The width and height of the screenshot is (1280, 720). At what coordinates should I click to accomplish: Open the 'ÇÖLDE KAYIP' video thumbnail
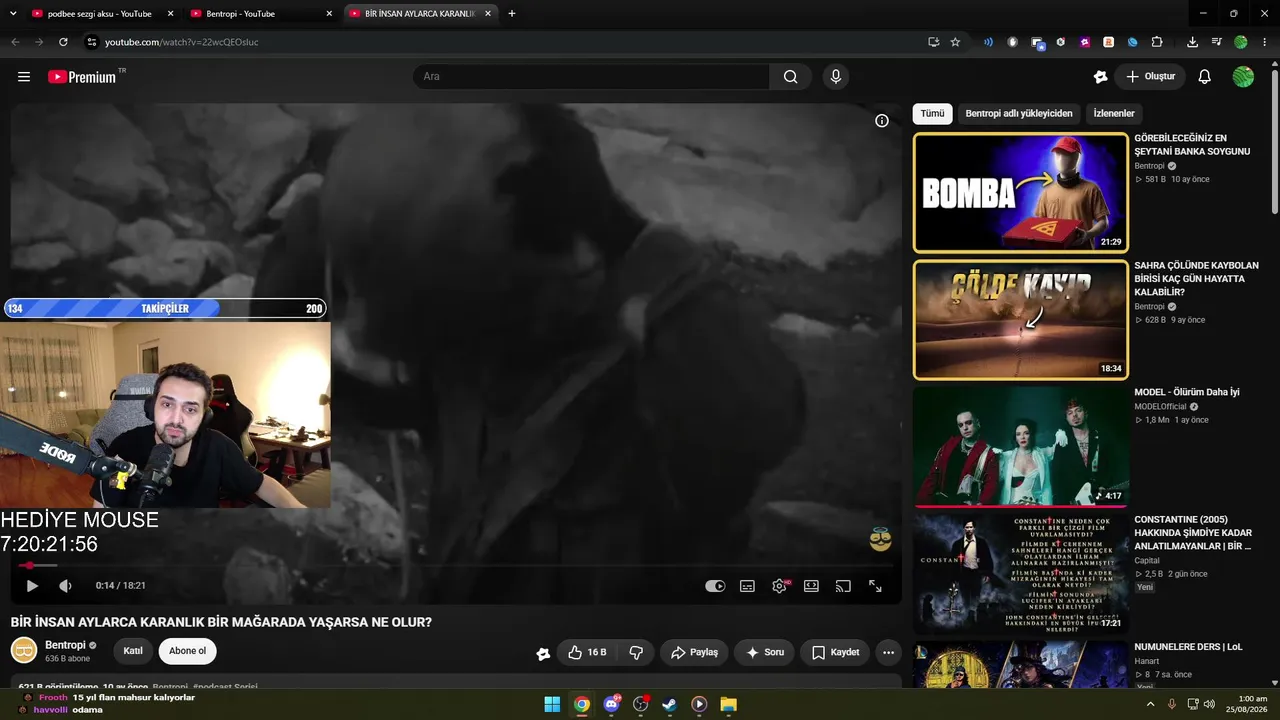pyautogui.click(x=1020, y=320)
